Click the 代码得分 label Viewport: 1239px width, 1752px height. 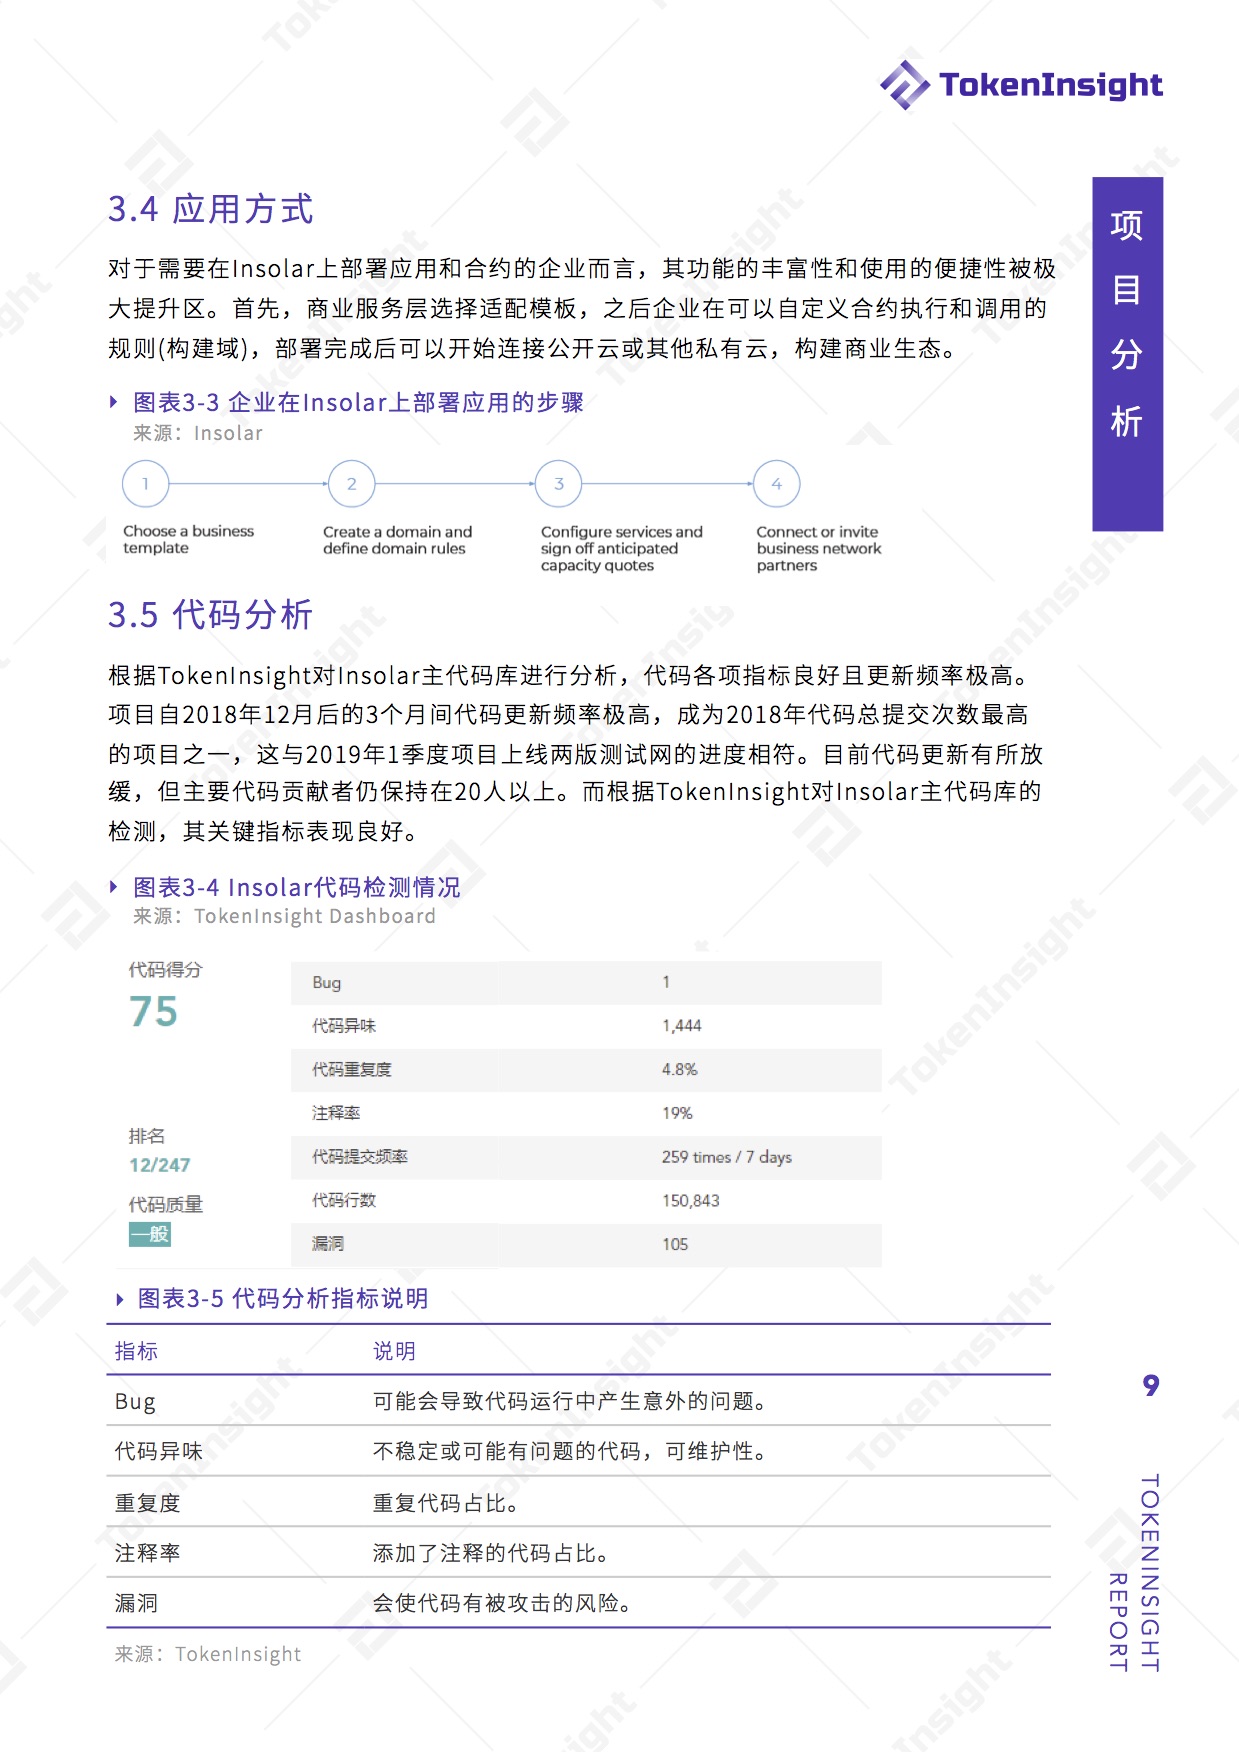[x=165, y=970]
